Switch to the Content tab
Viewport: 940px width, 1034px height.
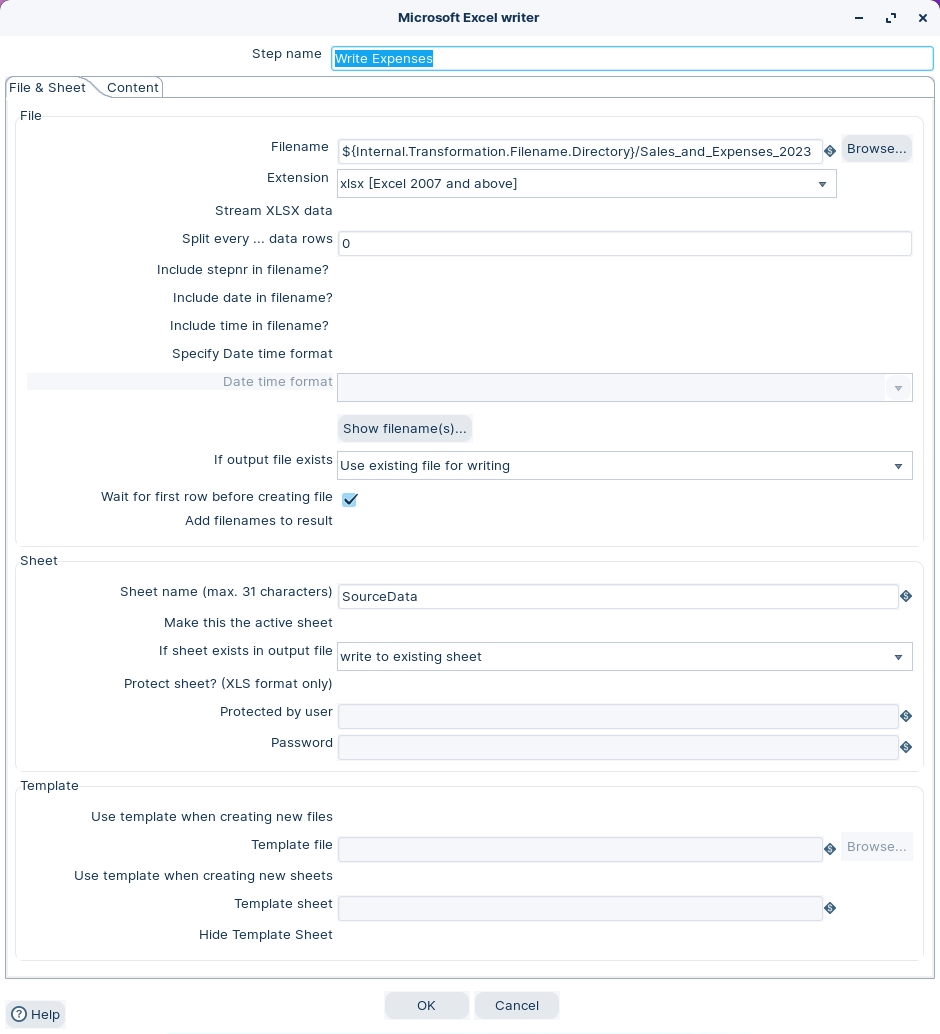click(132, 88)
